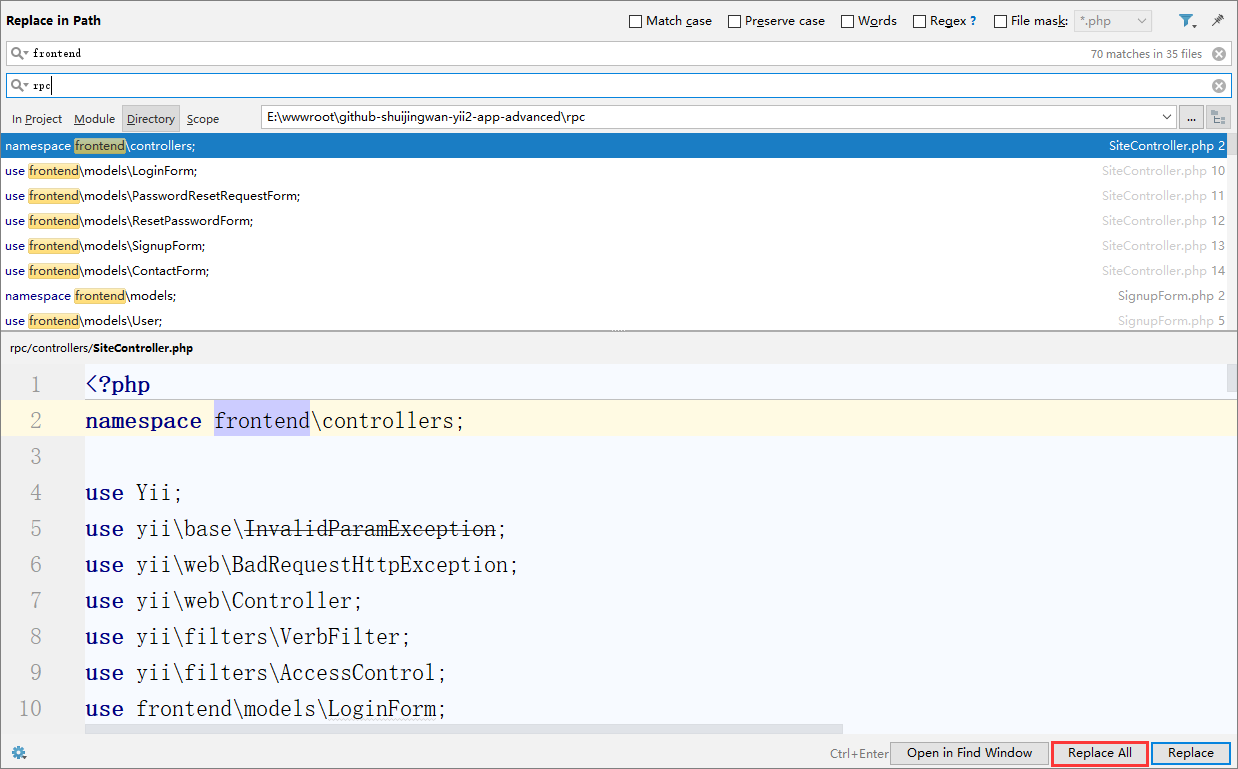The height and width of the screenshot is (769, 1238).
Task: Toggle the File mask checkbox
Action: coord(1000,21)
